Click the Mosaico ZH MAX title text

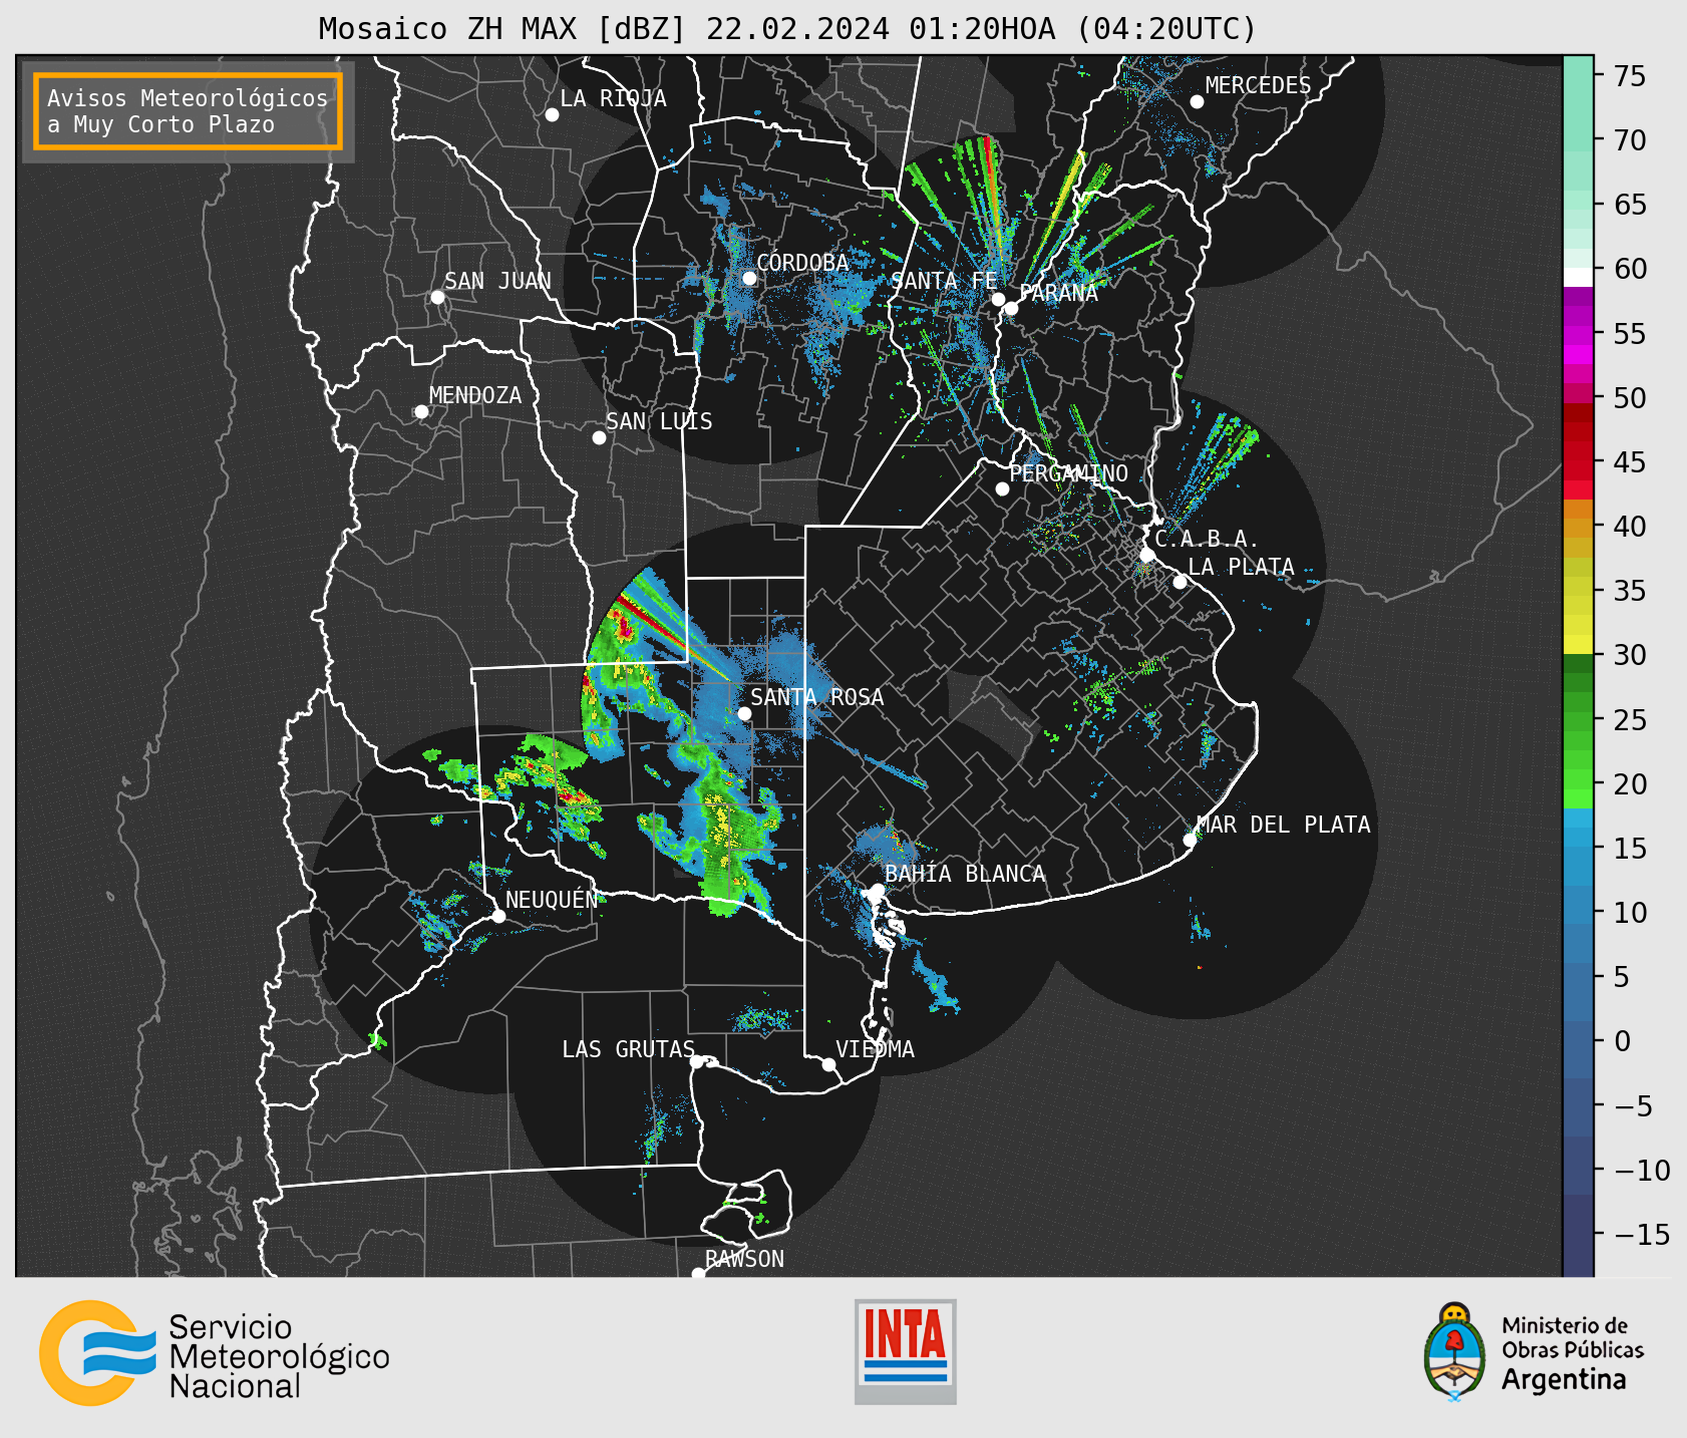click(787, 28)
